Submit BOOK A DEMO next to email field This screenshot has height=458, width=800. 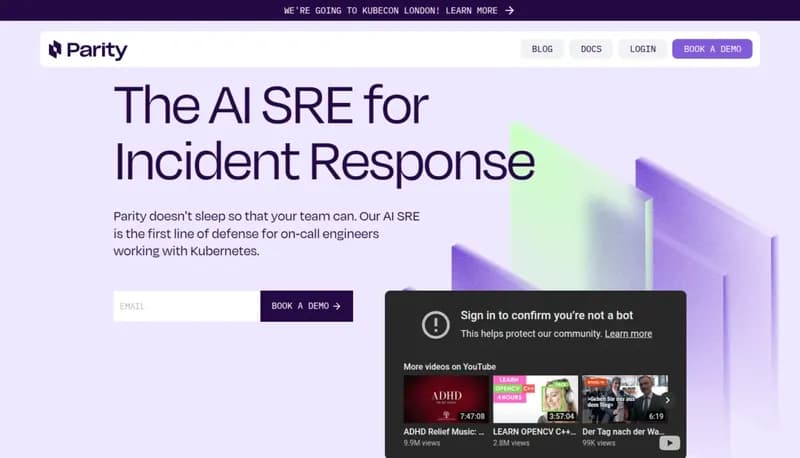coord(306,306)
